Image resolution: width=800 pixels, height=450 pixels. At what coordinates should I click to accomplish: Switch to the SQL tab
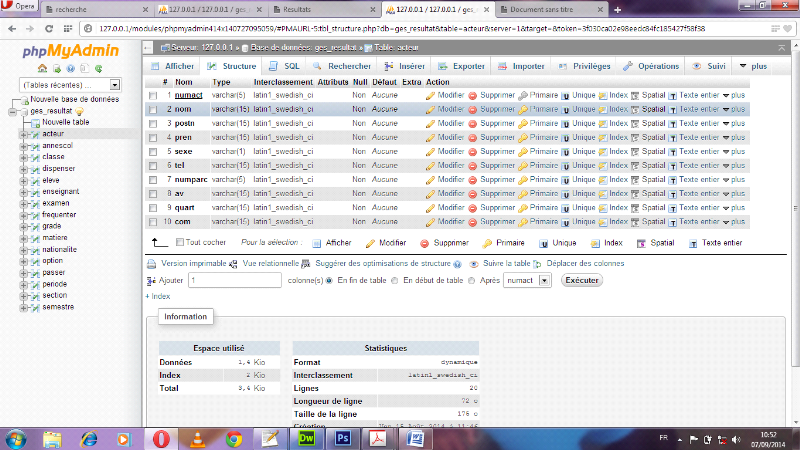tap(285, 66)
